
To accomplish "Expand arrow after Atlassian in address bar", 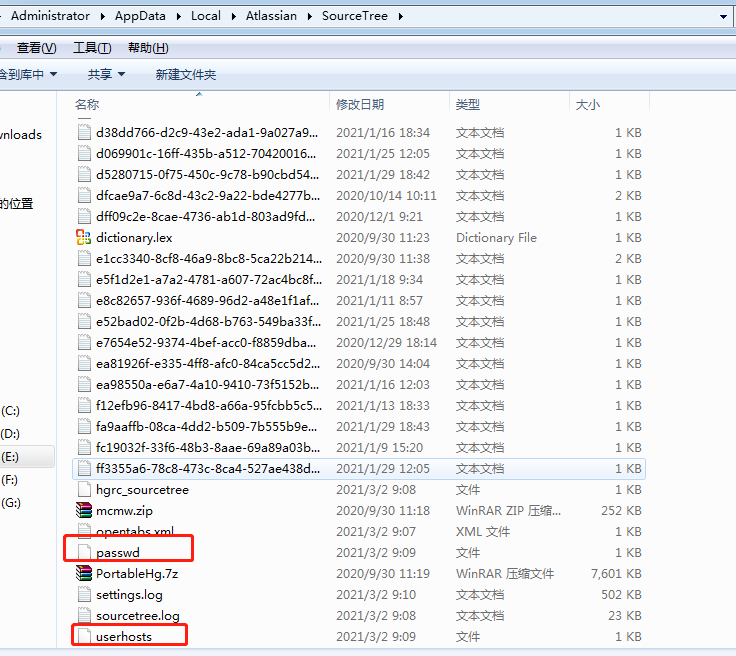I will (309, 16).
